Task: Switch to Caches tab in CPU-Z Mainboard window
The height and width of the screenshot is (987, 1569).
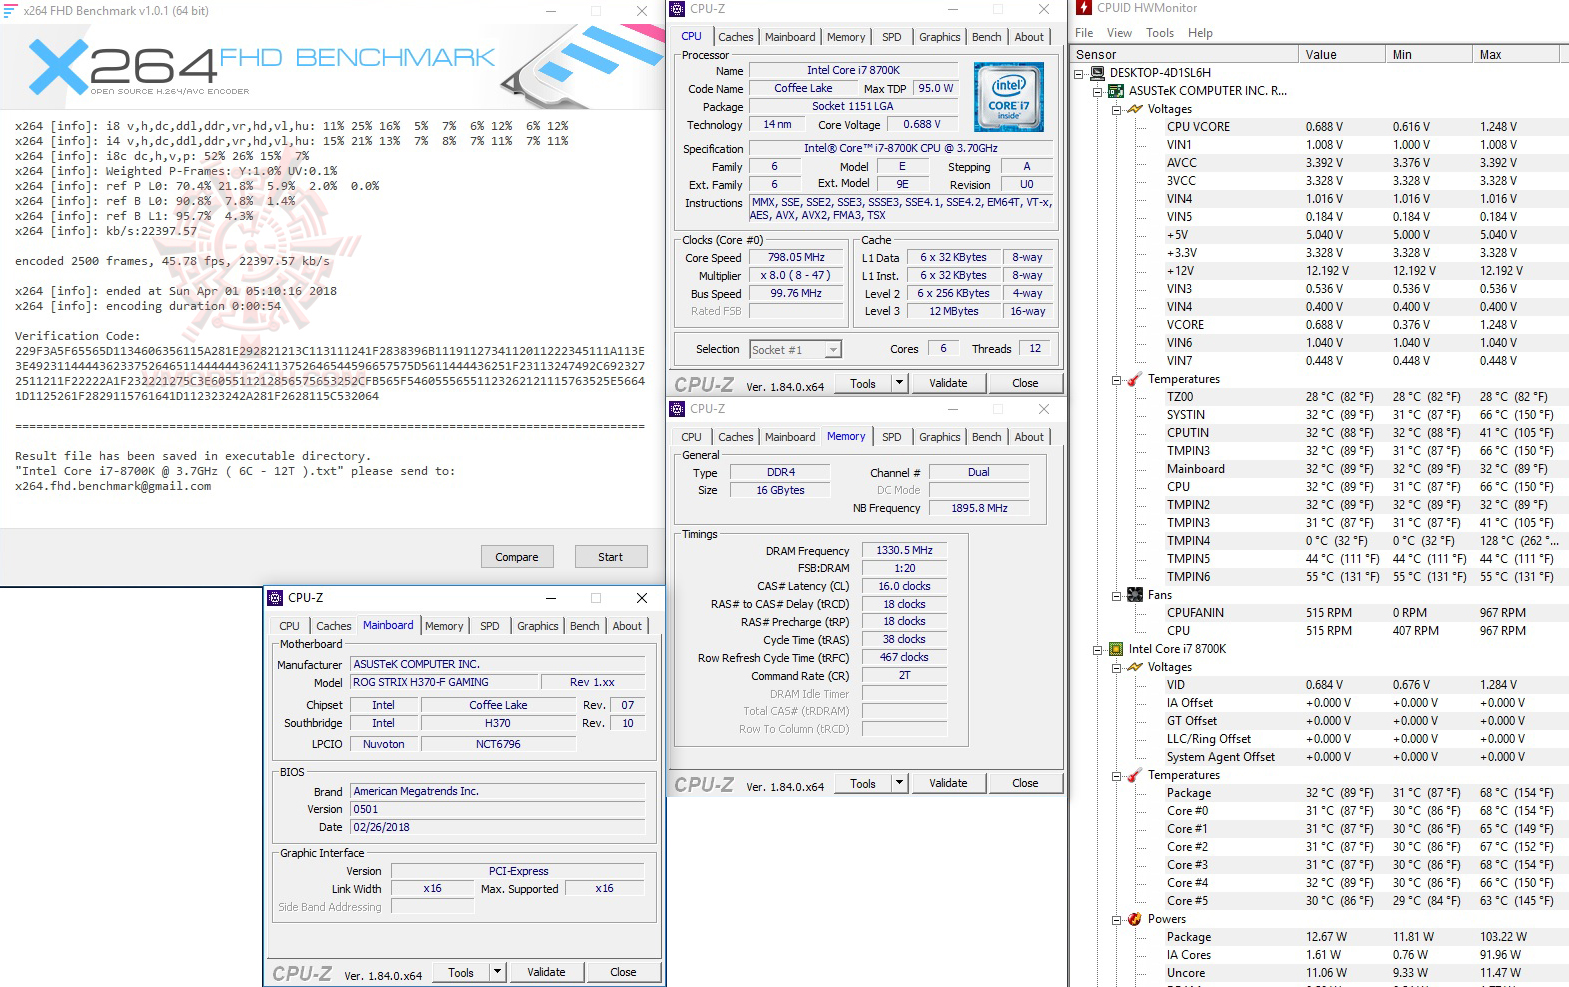Action: [334, 626]
